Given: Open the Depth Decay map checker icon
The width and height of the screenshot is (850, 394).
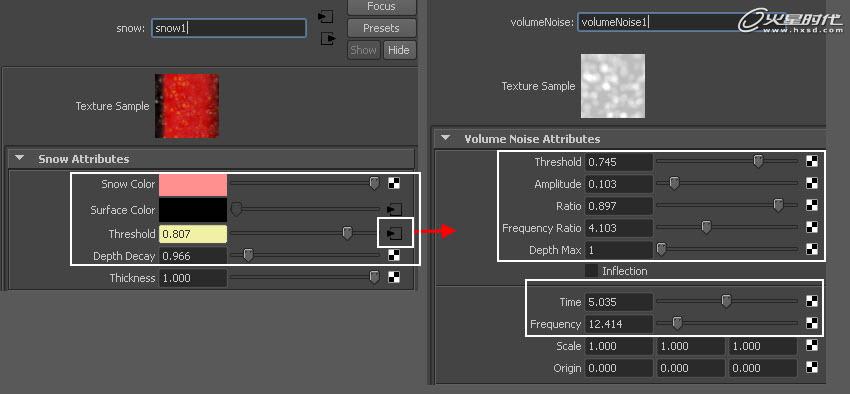Looking at the screenshot, I should (x=394, y=255).
